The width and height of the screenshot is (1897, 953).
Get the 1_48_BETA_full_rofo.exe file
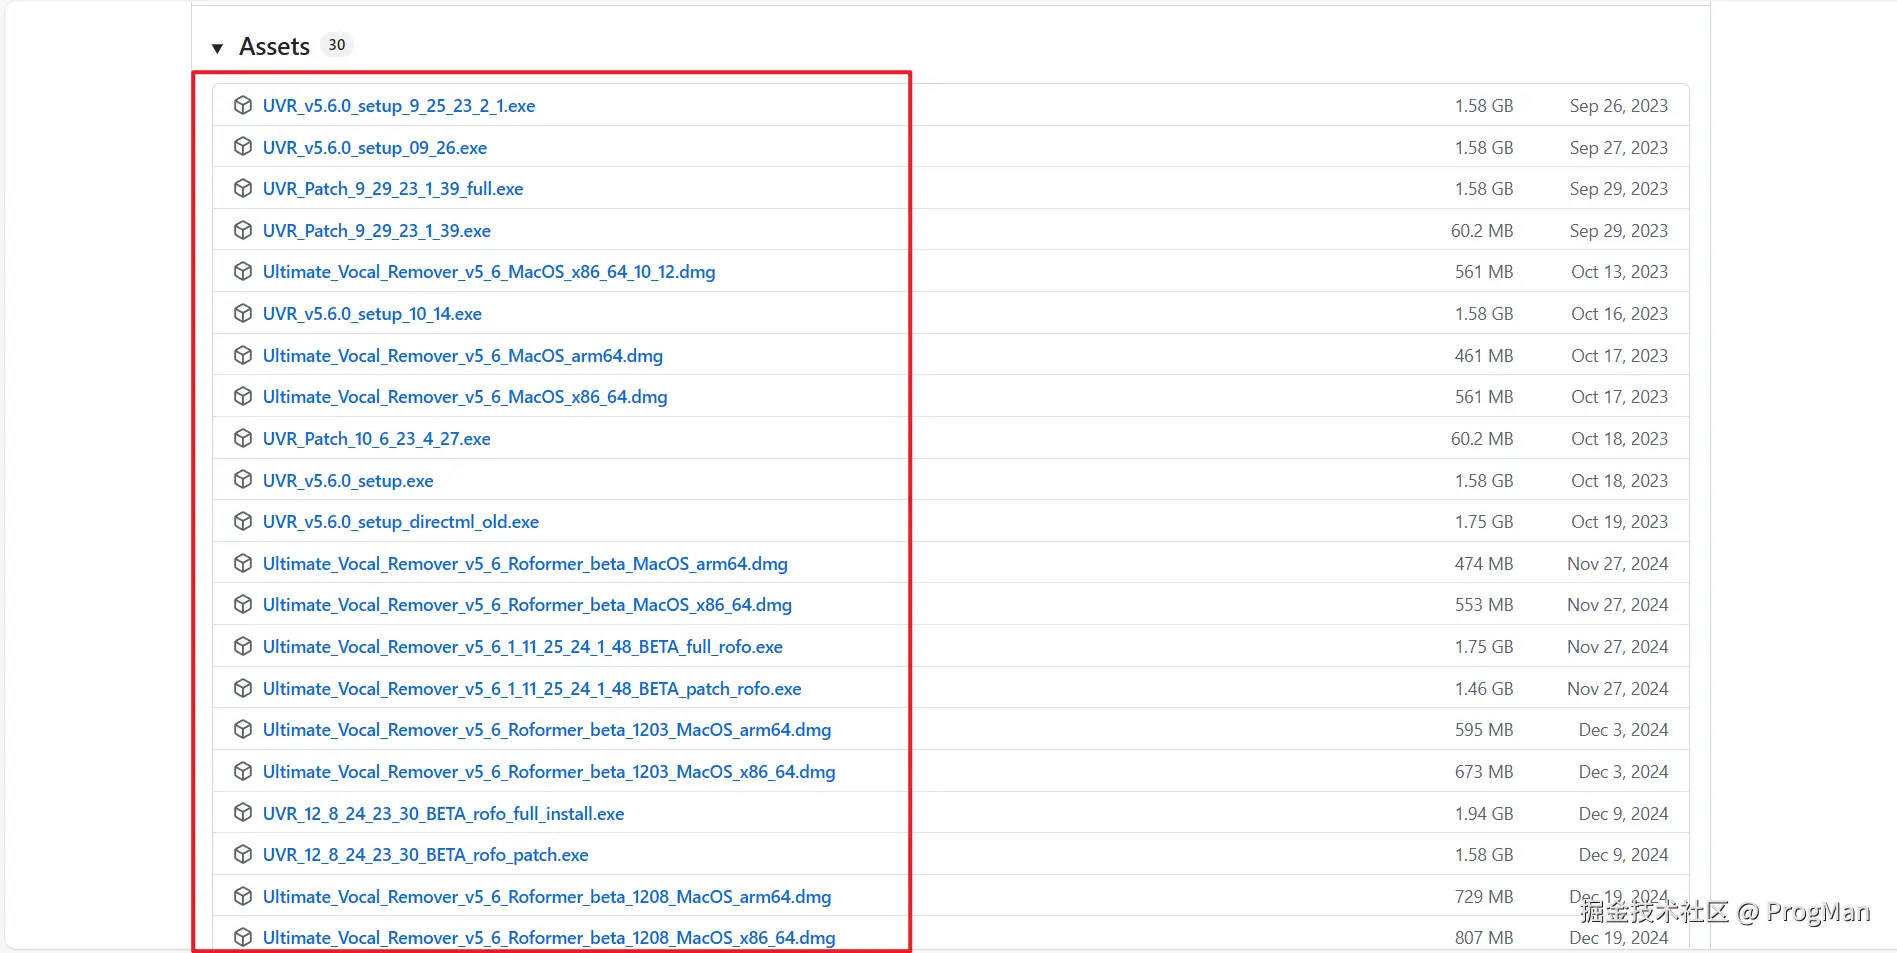[523, 647]
